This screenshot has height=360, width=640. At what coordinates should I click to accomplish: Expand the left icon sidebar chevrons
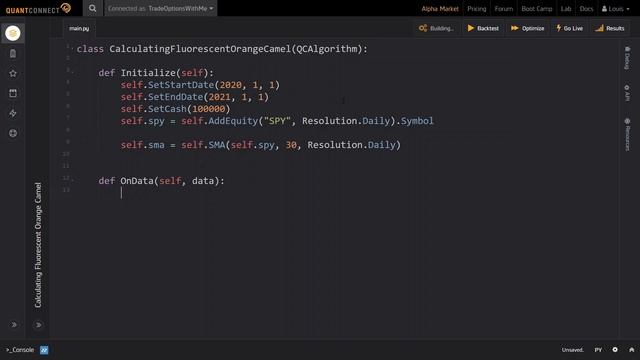click(x=13, y=325)
